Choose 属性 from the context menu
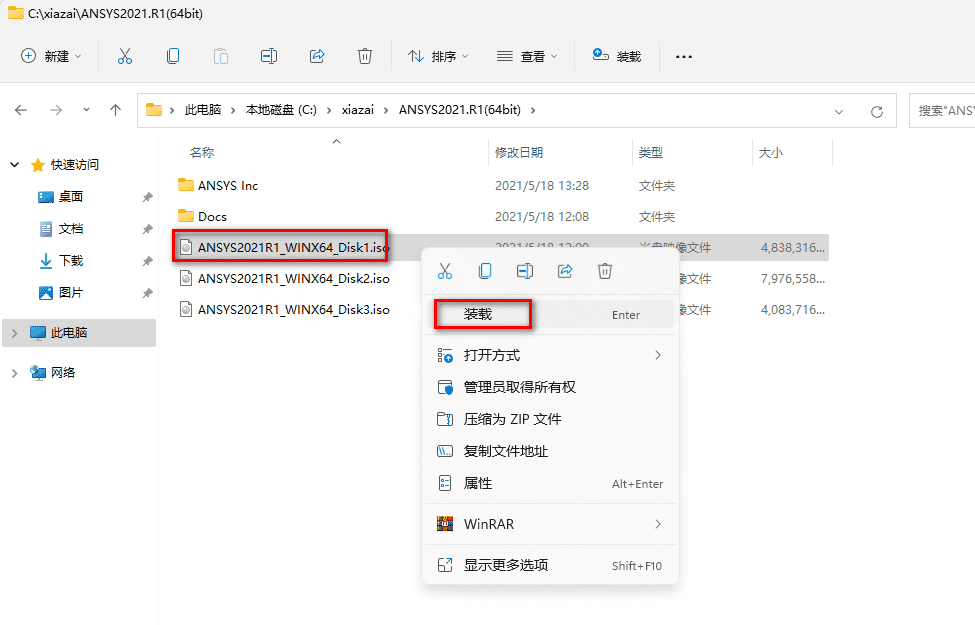 pos(478,483)
